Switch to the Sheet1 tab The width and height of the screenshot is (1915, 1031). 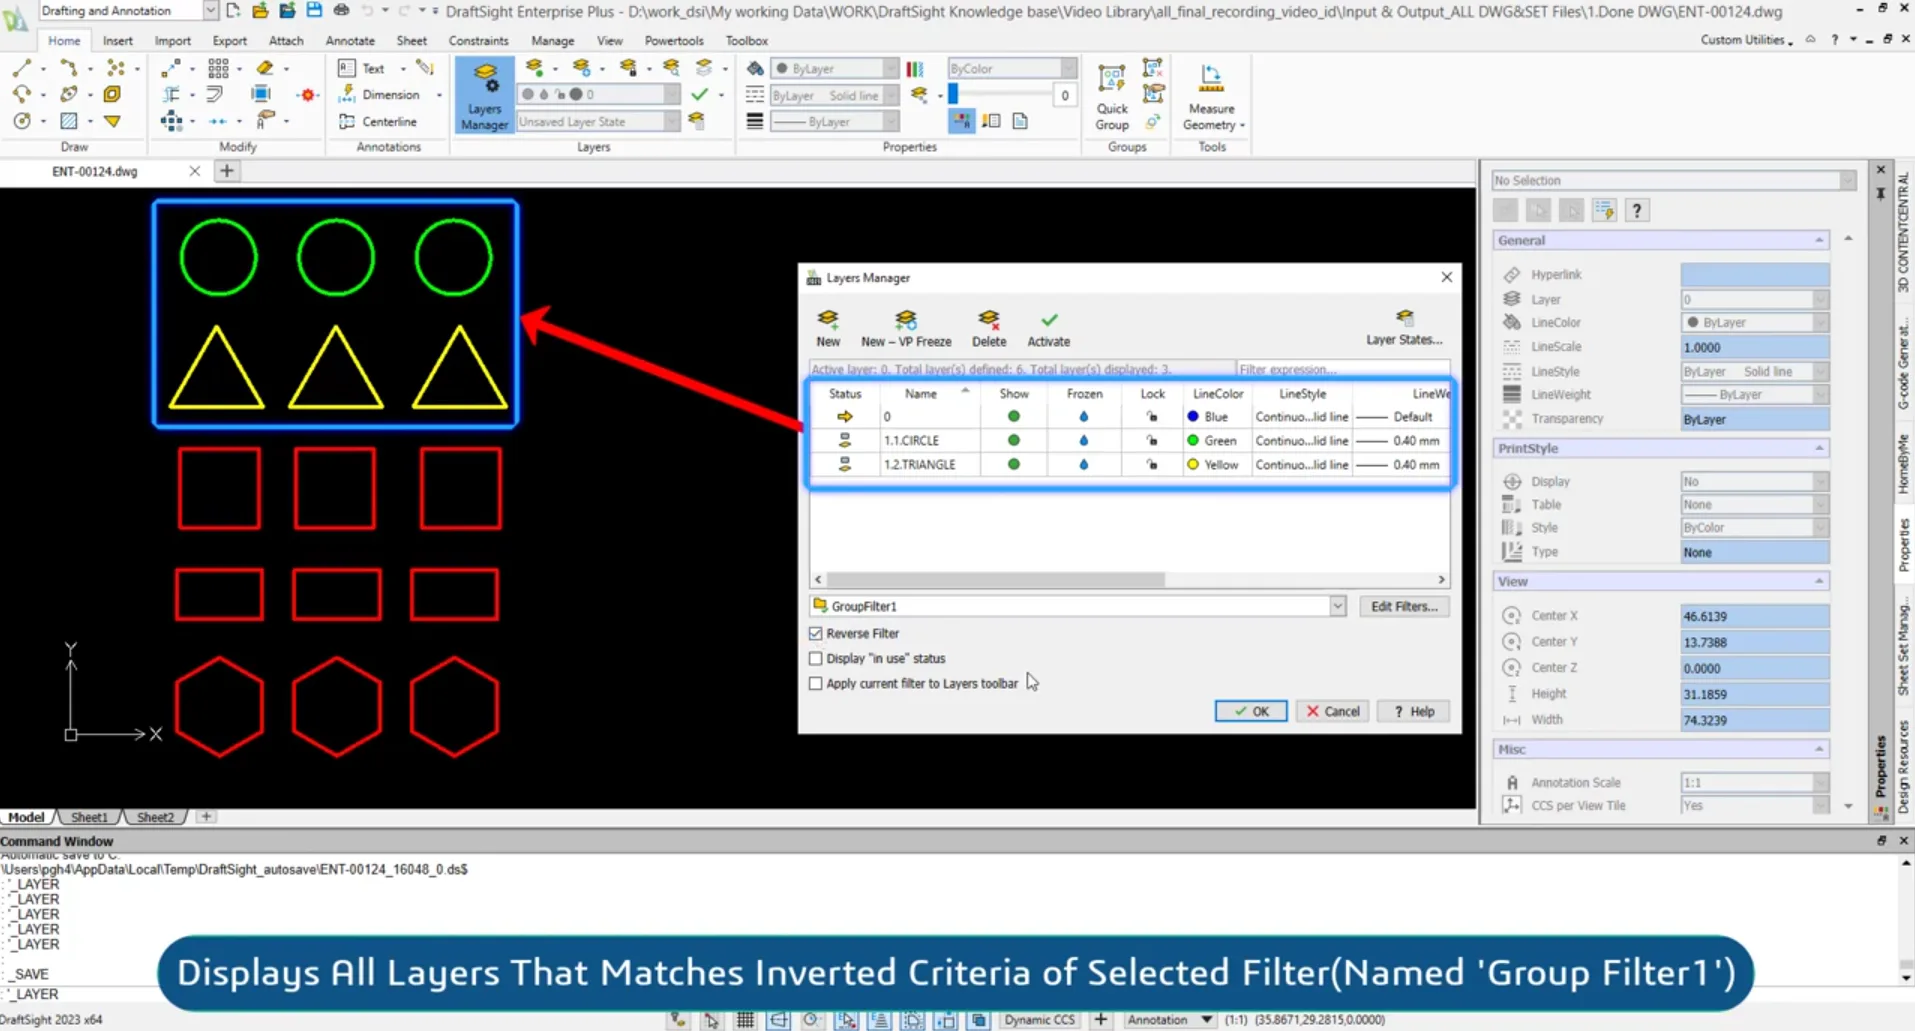pyautogui.click(x=89, y=817)
